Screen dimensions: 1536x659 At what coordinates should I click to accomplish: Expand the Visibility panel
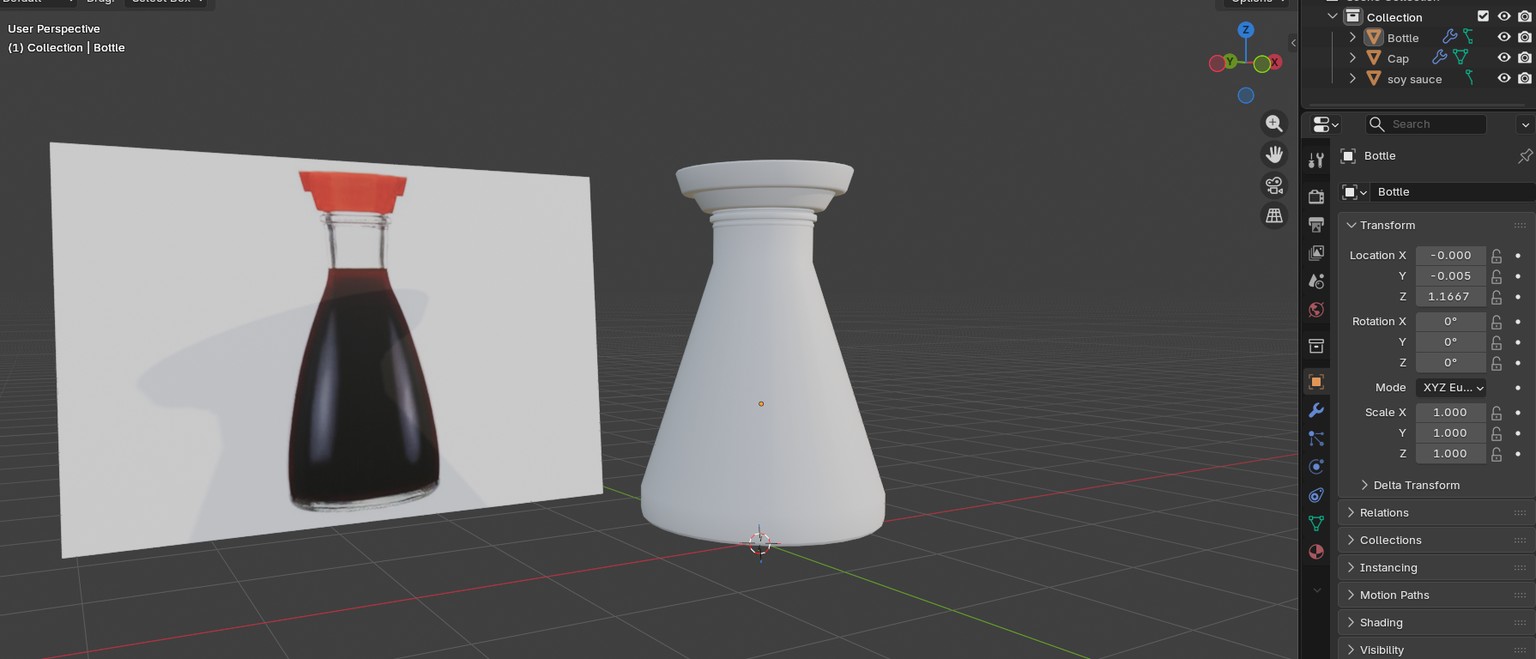1351,650
